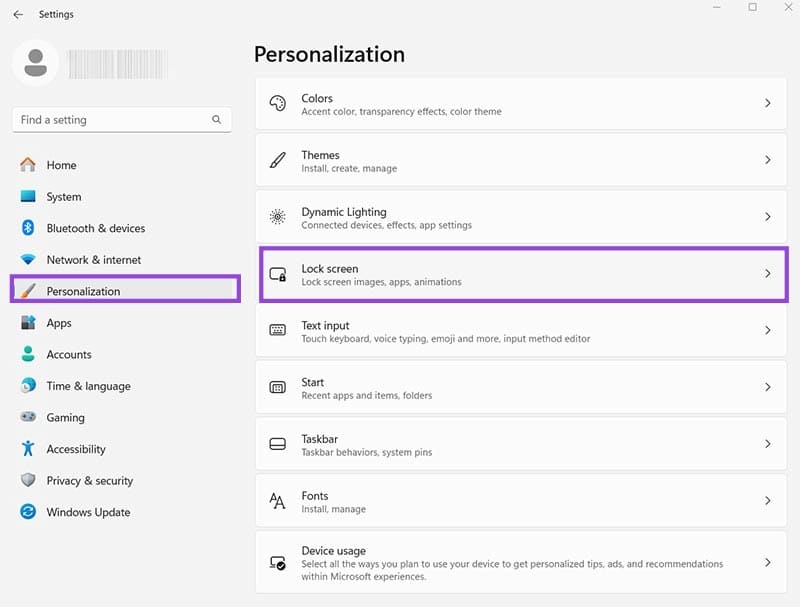This screenshot has height=607, width=800.
Task: Click 'Install, manage' under Fonts
Action: pos(333,509)
